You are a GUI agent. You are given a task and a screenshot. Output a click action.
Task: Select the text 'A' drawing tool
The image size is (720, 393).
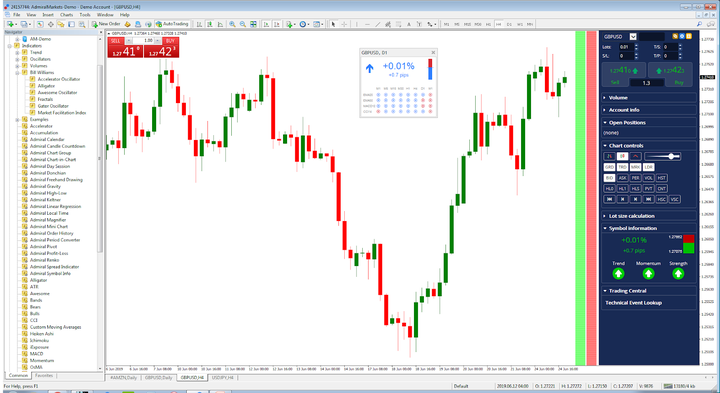[409, 24]
